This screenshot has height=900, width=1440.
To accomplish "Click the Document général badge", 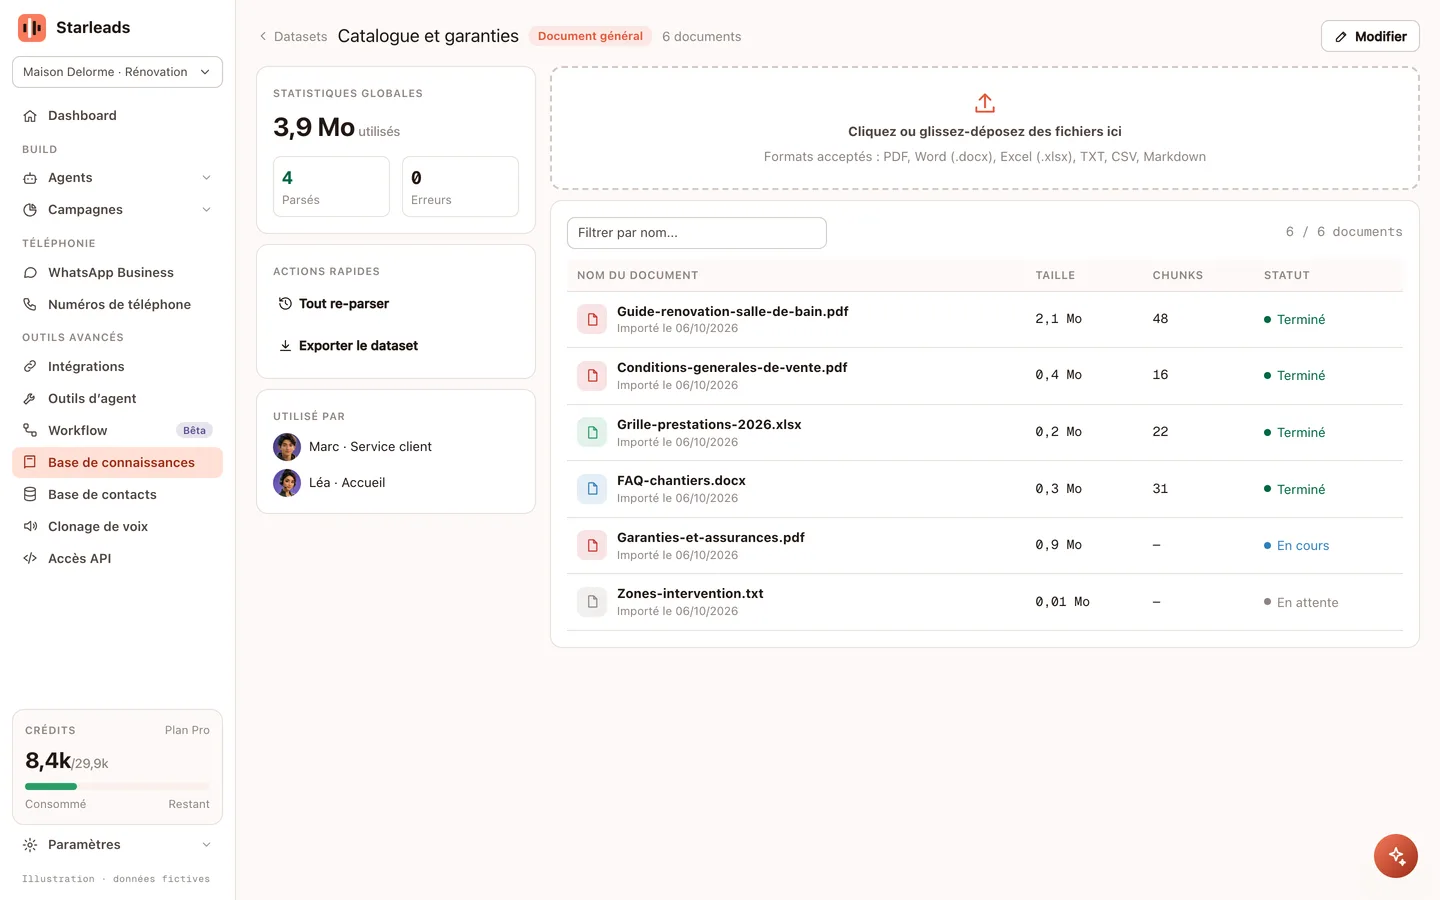I will coord(590,37).
